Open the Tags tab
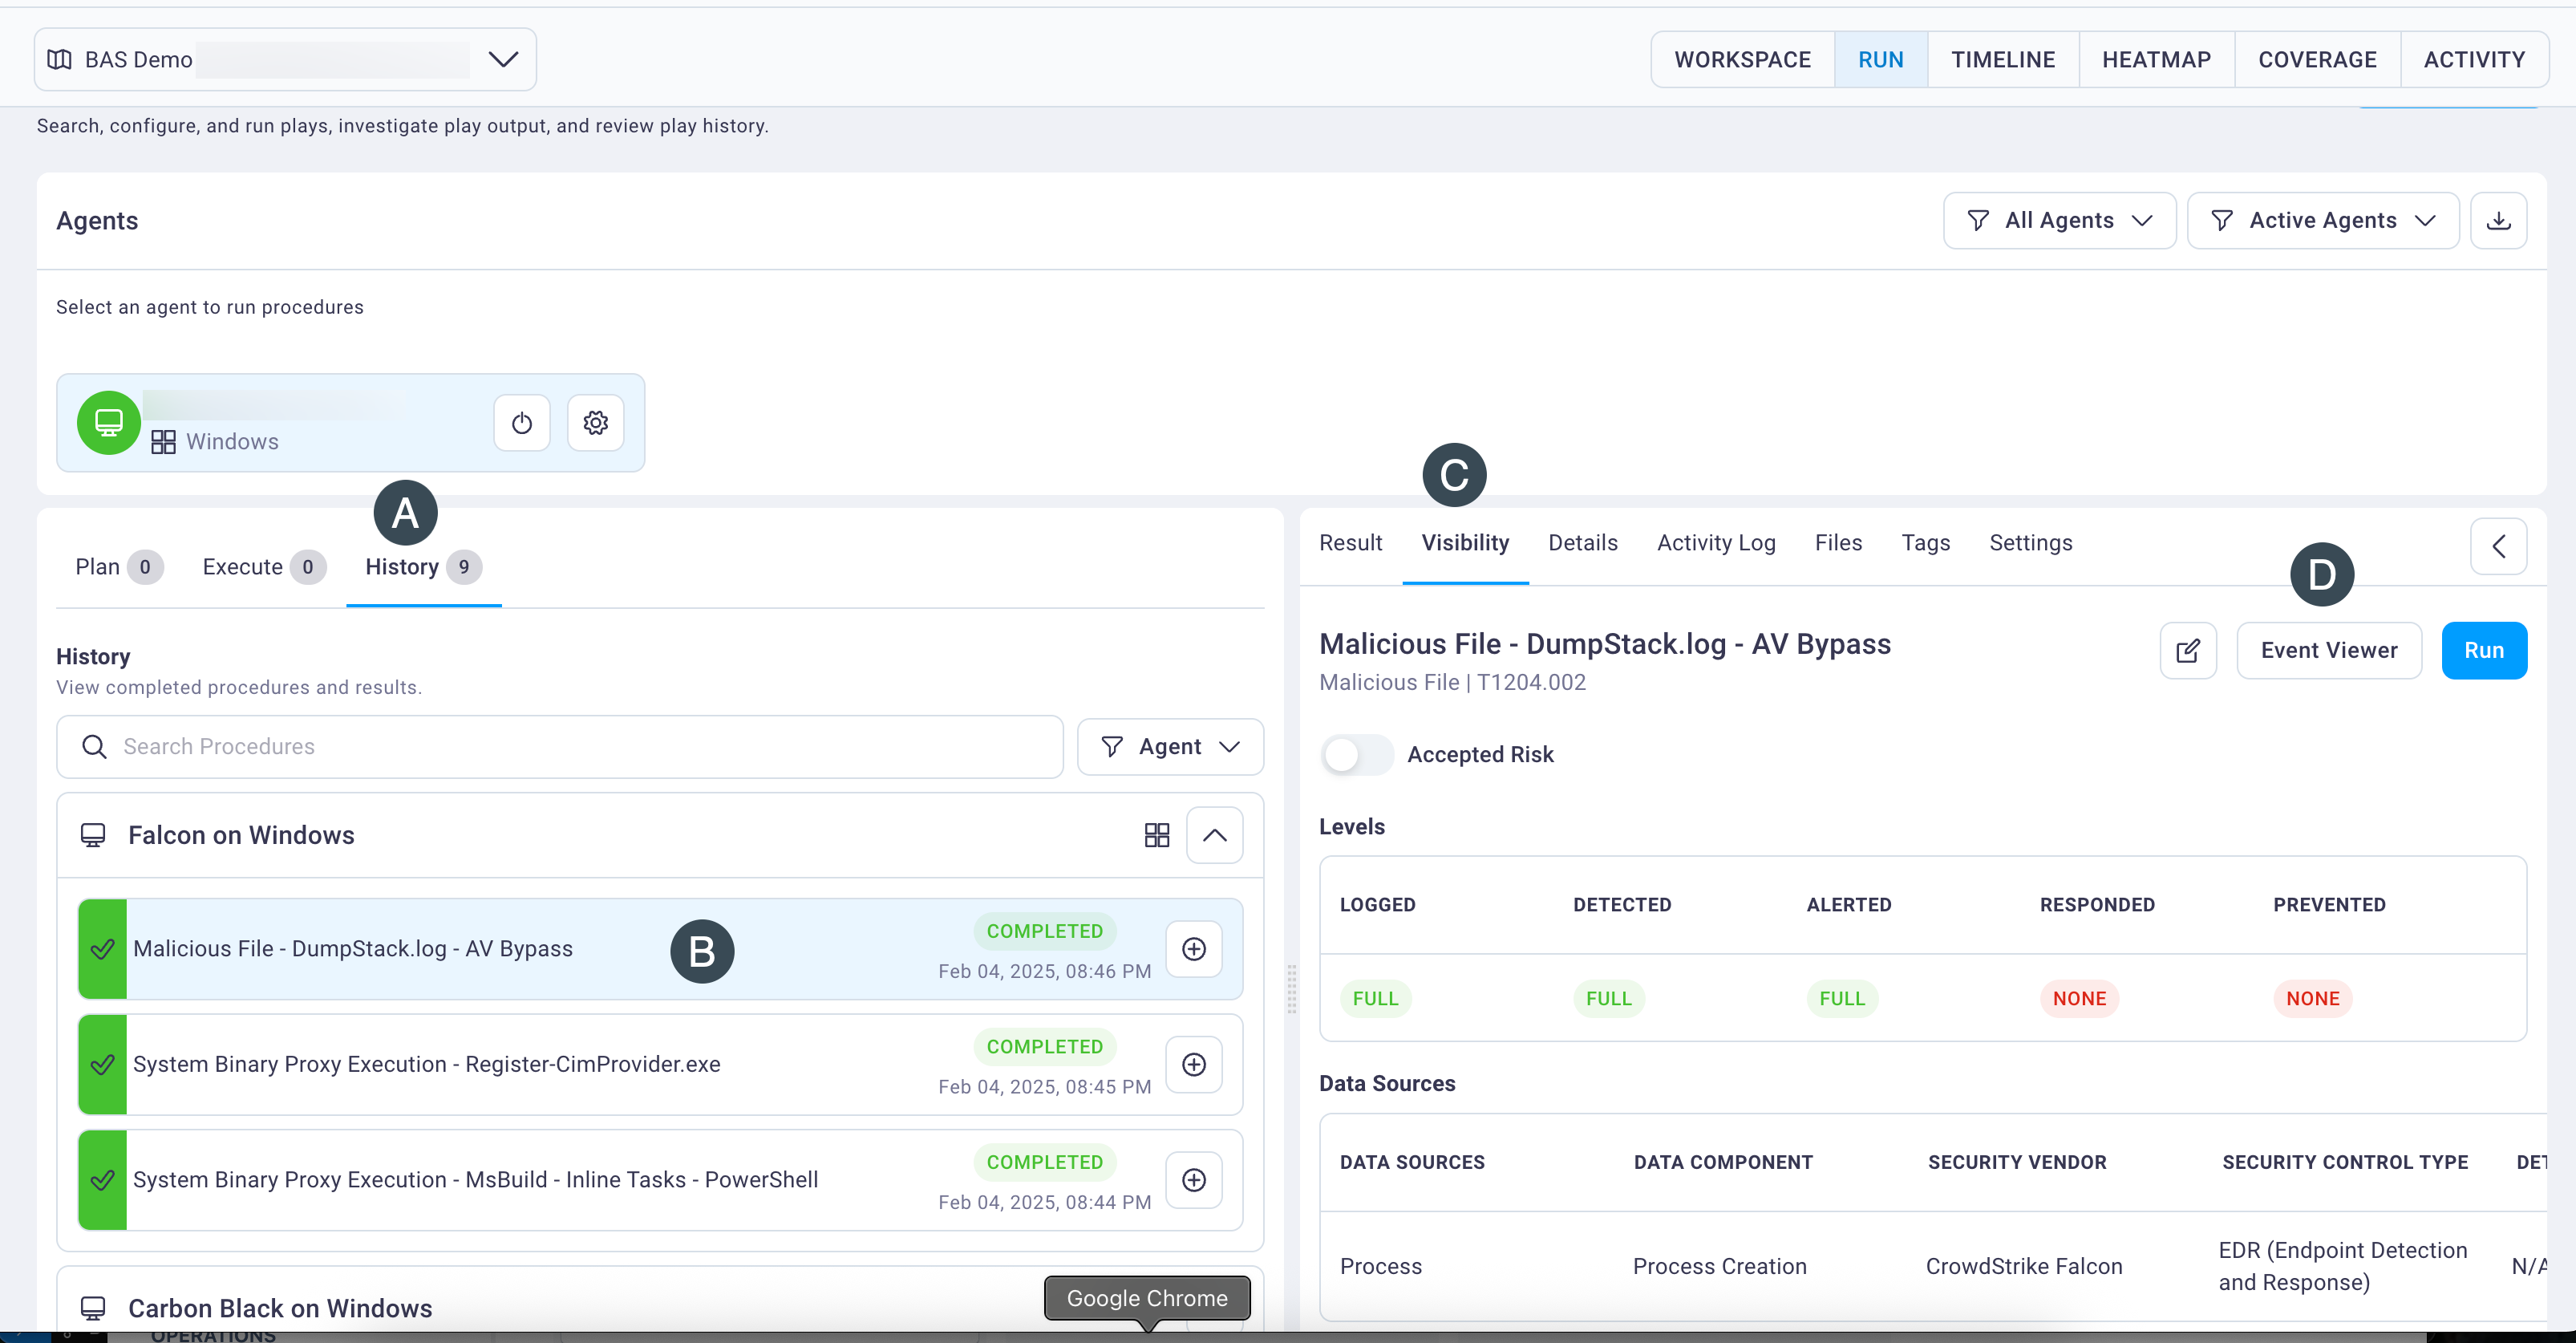The height and width of the screenshot is (1343, 2576). [1925, 543]
